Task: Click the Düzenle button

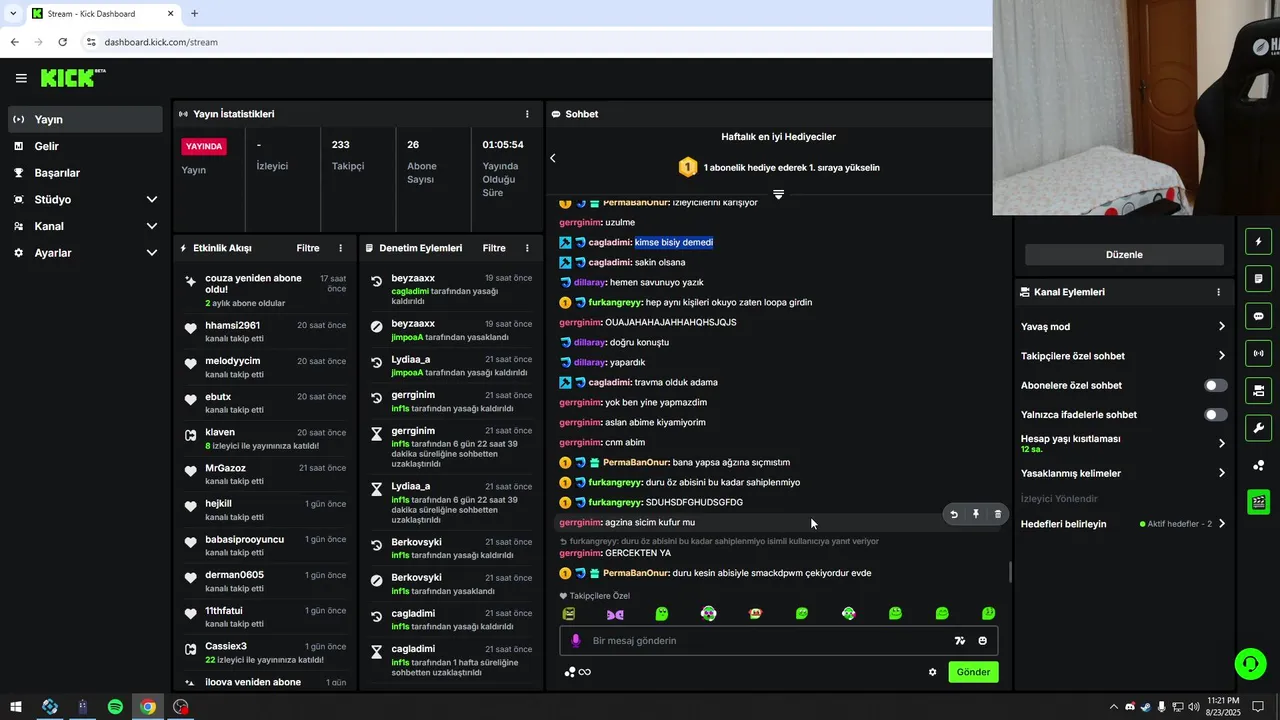Action: [x=1124, y=255]
